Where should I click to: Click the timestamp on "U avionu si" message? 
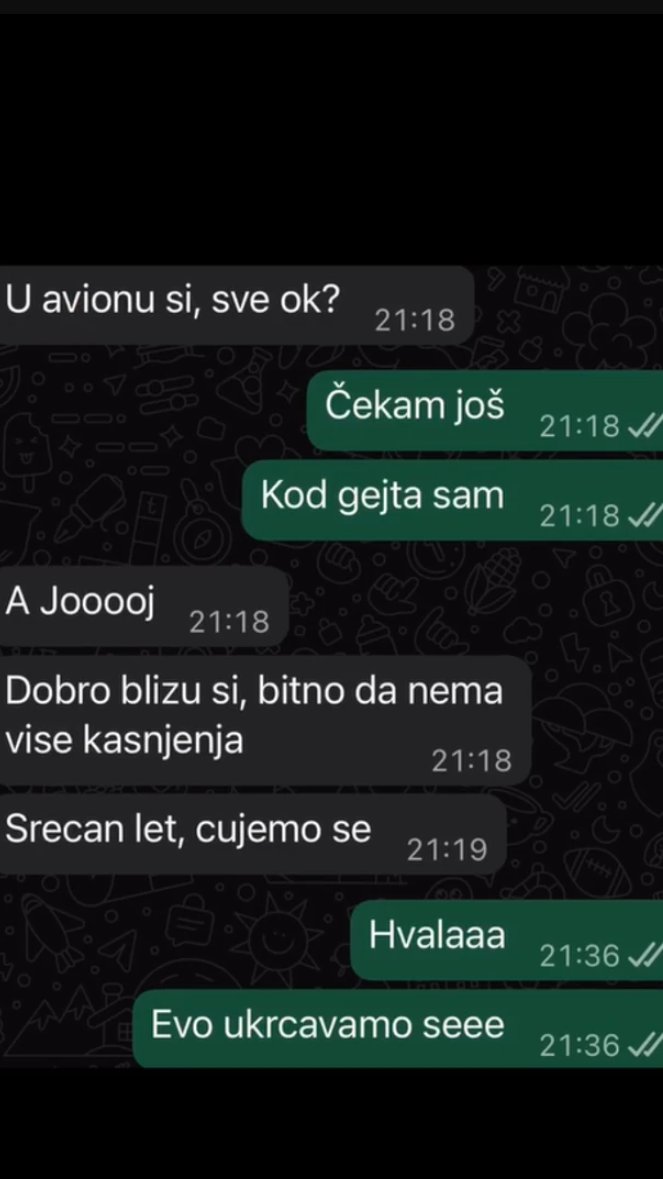coord(415,321)
